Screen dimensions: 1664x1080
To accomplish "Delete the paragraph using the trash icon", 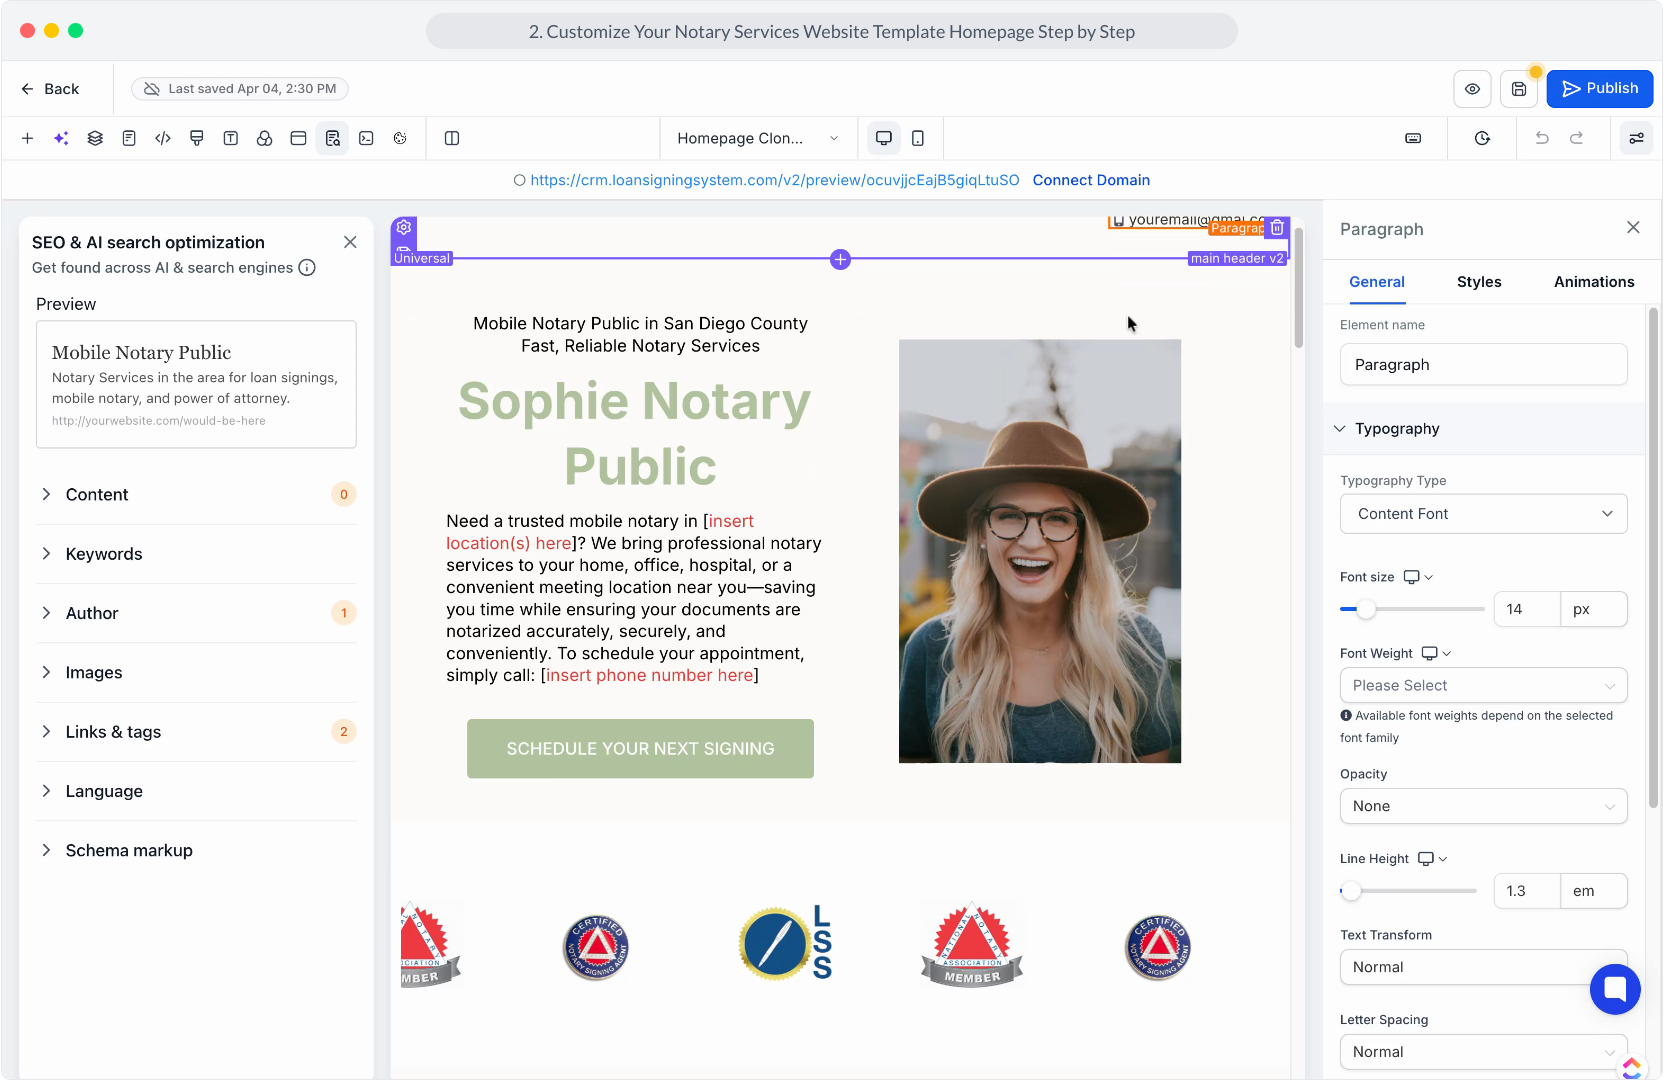I will [1277, 228].
